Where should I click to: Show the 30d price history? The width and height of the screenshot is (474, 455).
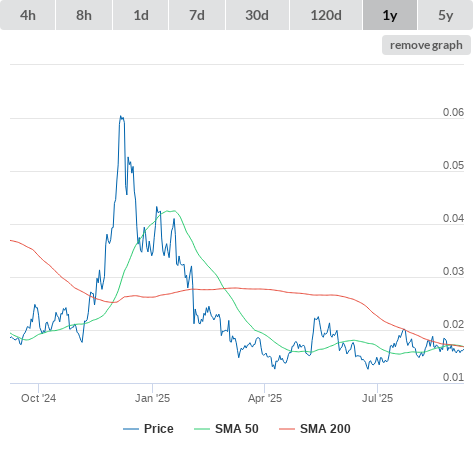pyautogui.click(x=257, y=15)
